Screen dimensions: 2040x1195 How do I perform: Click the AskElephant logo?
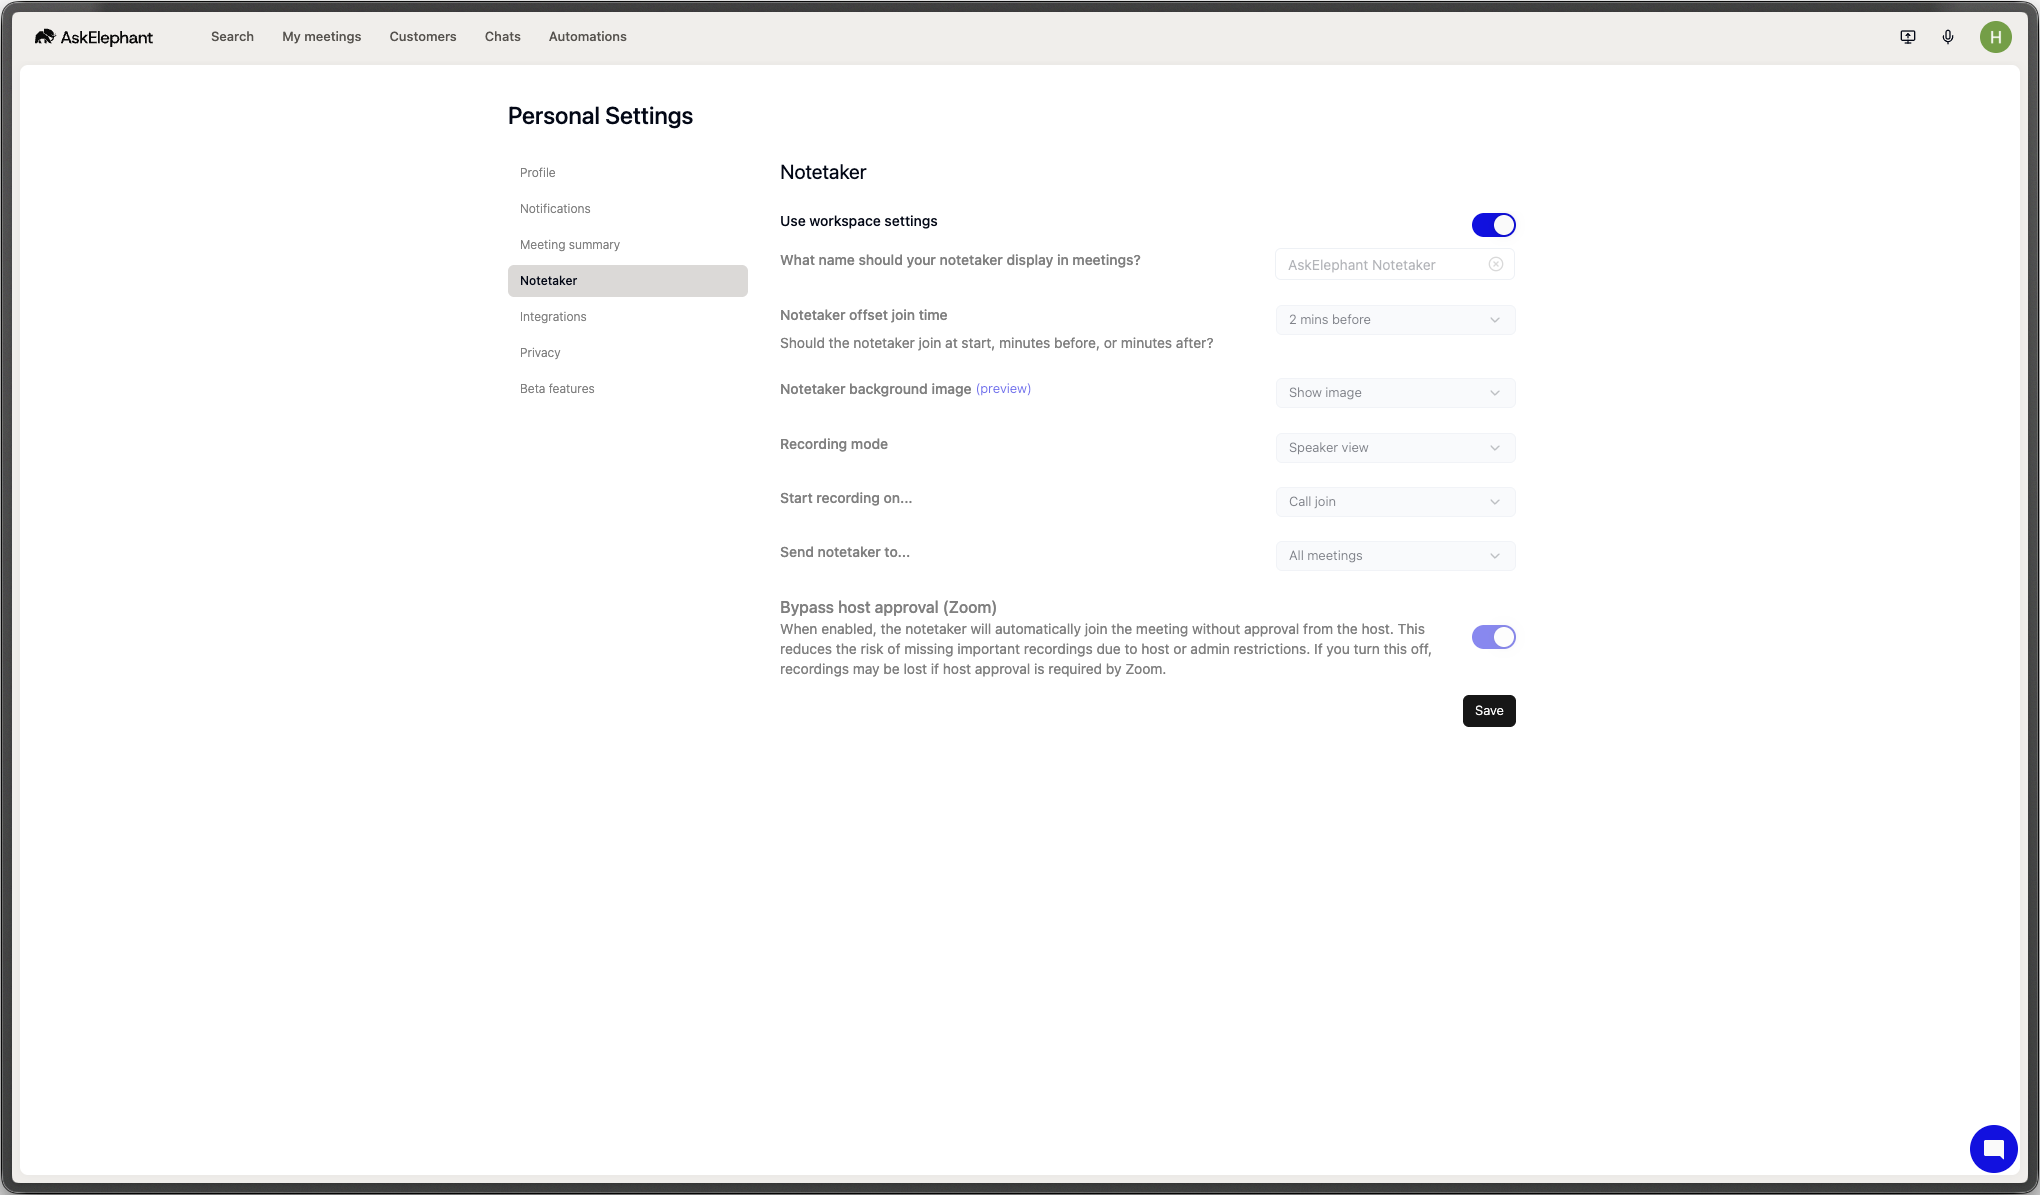point(94,37)
